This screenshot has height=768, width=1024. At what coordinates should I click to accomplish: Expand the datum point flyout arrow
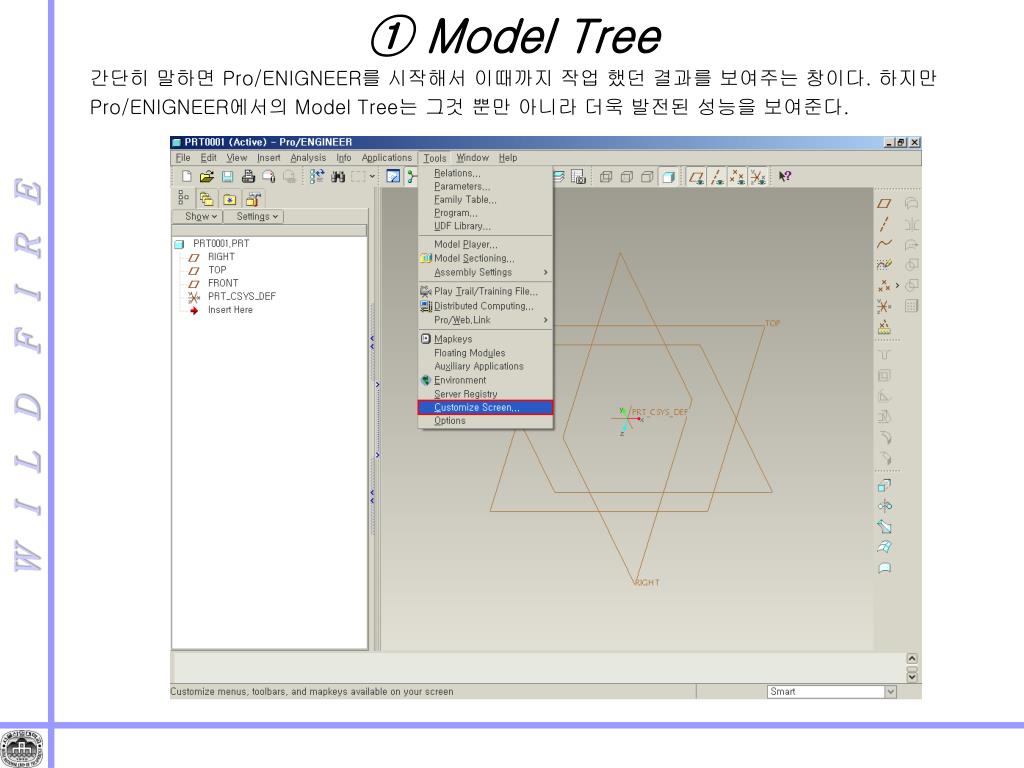coord(897,285)
